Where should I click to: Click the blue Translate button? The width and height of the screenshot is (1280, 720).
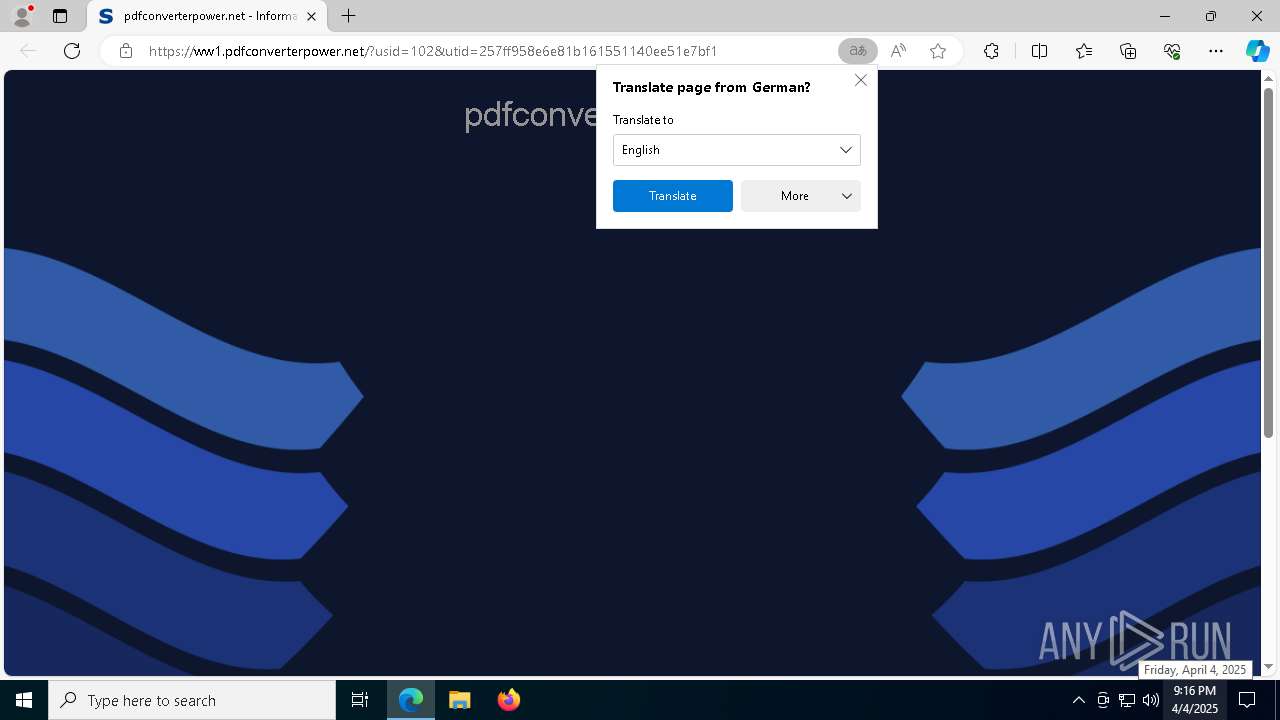tap(673, 196)
